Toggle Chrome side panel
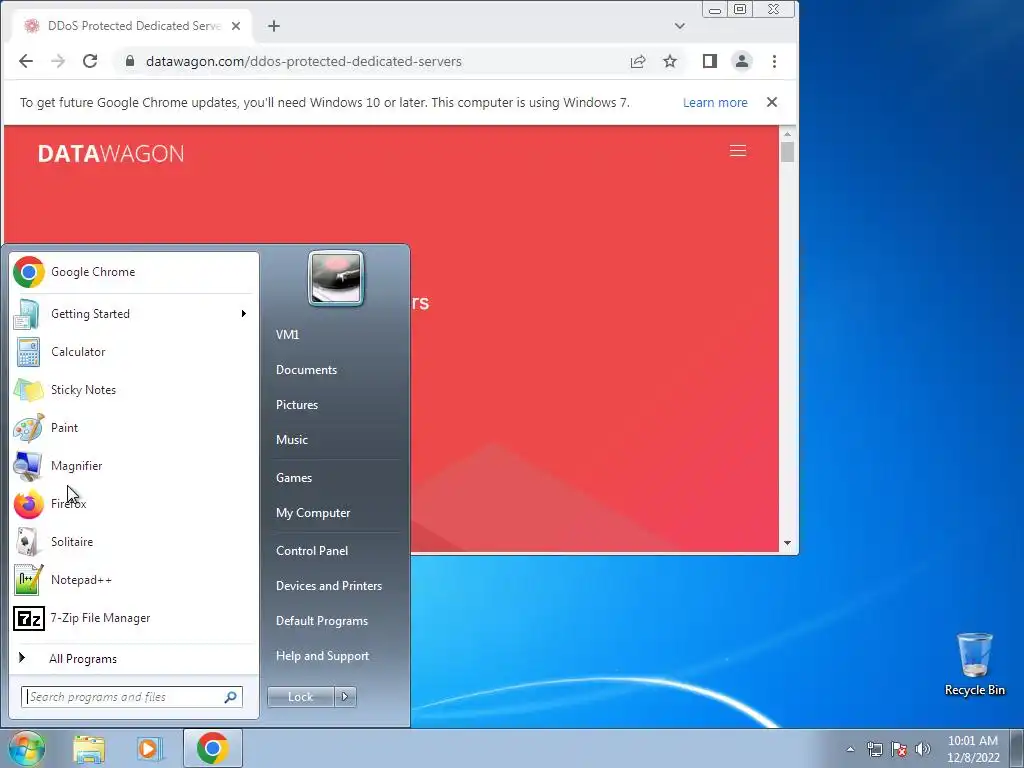 (710, 61)
